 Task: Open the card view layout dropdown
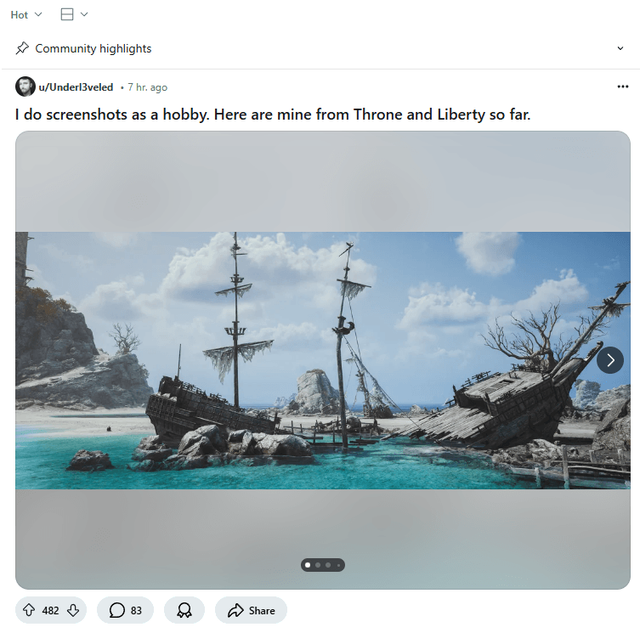74,14
